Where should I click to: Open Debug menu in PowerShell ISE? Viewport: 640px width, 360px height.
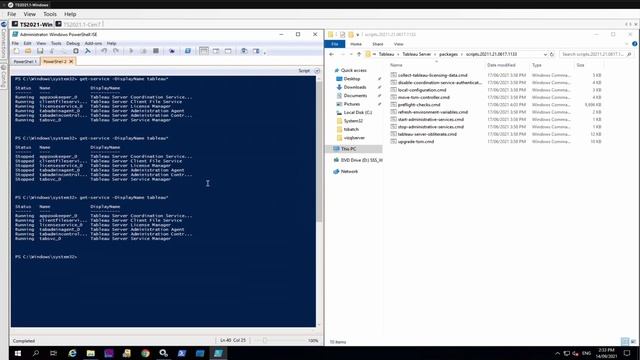(x=73, y=43)
